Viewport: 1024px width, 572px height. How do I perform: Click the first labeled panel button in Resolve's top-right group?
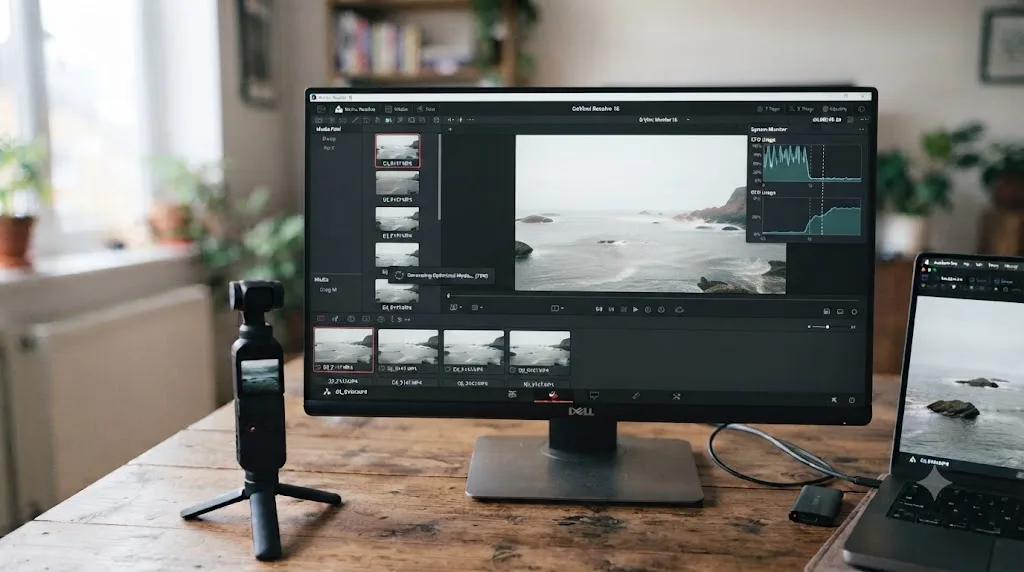[x=768, y=109]
